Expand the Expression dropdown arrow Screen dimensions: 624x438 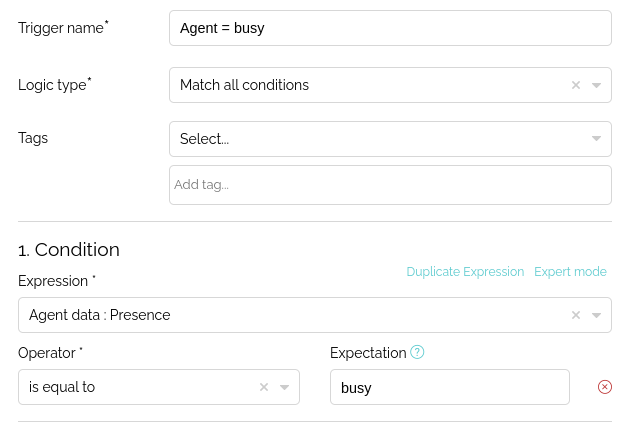(596, 315)
